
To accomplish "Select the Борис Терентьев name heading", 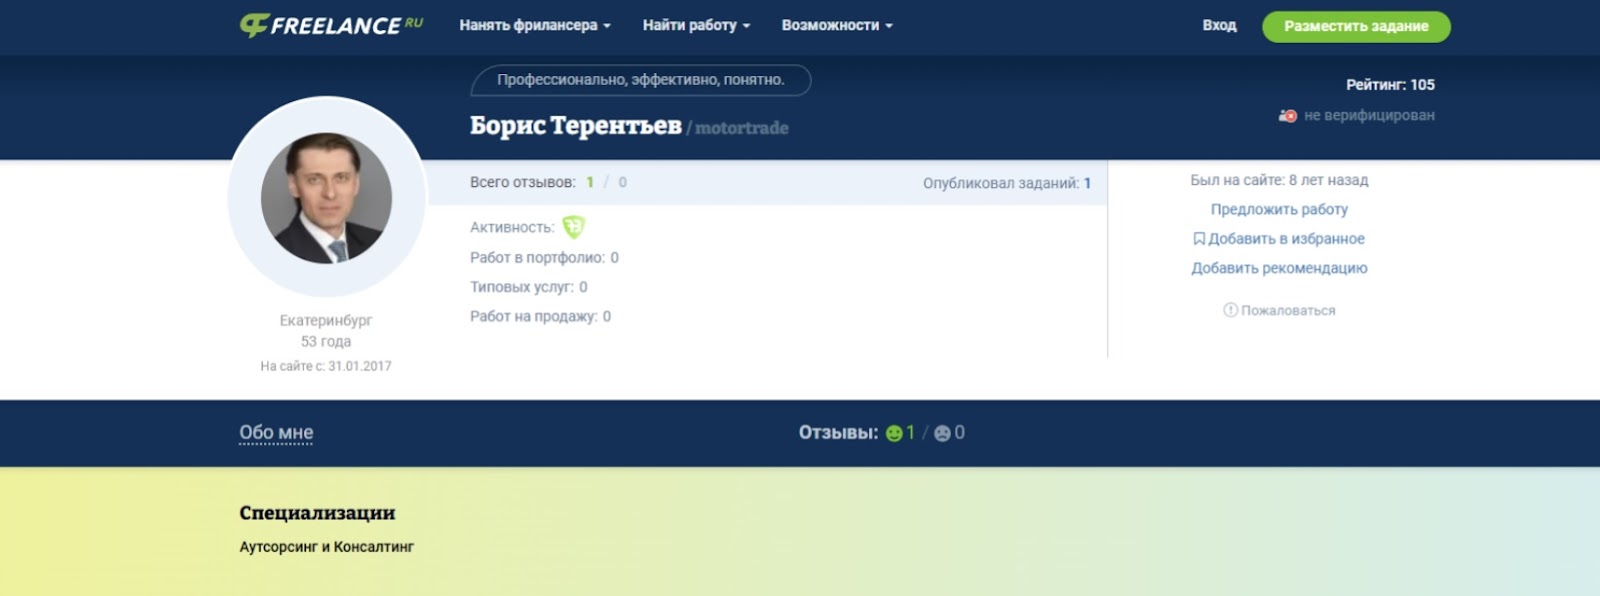I will point(576,125).
